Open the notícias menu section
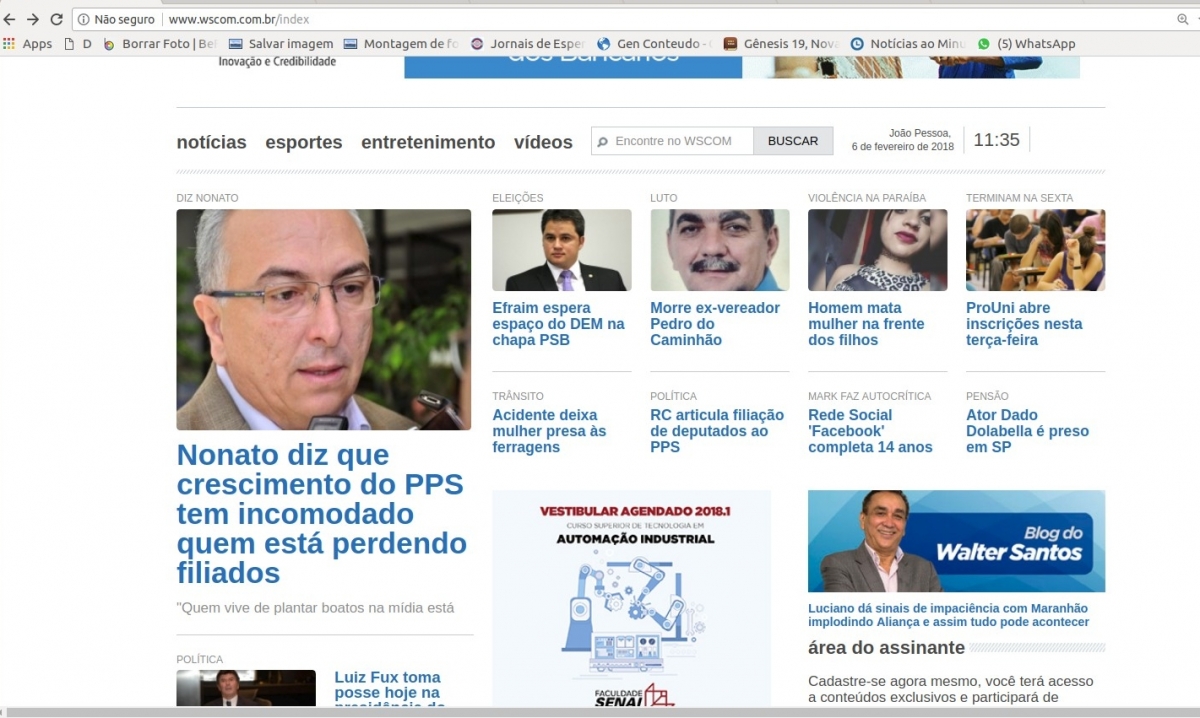Image resolution: width=1200 pixels, height=718 pixels. click(211, 142)
